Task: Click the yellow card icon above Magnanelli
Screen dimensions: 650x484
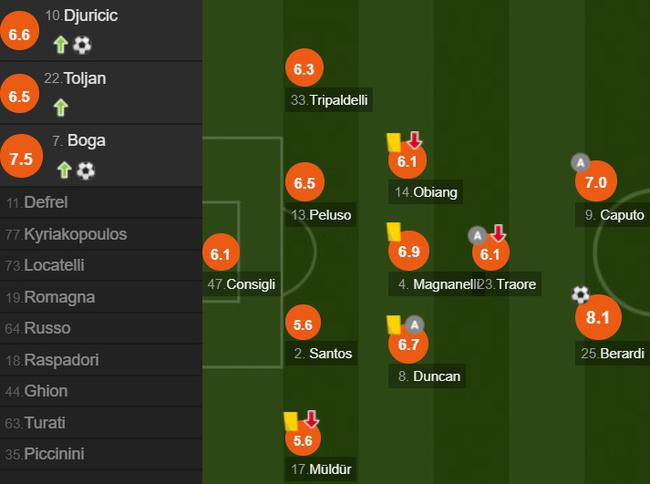Action: (394, 232)
